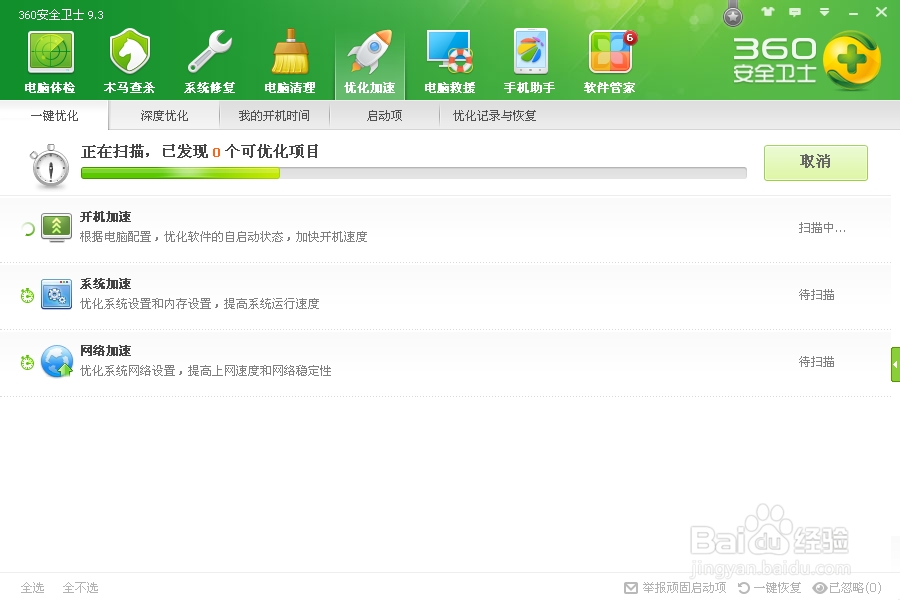
Task: Minimize the 360安全卫士 window
Action: click(854, 12)
